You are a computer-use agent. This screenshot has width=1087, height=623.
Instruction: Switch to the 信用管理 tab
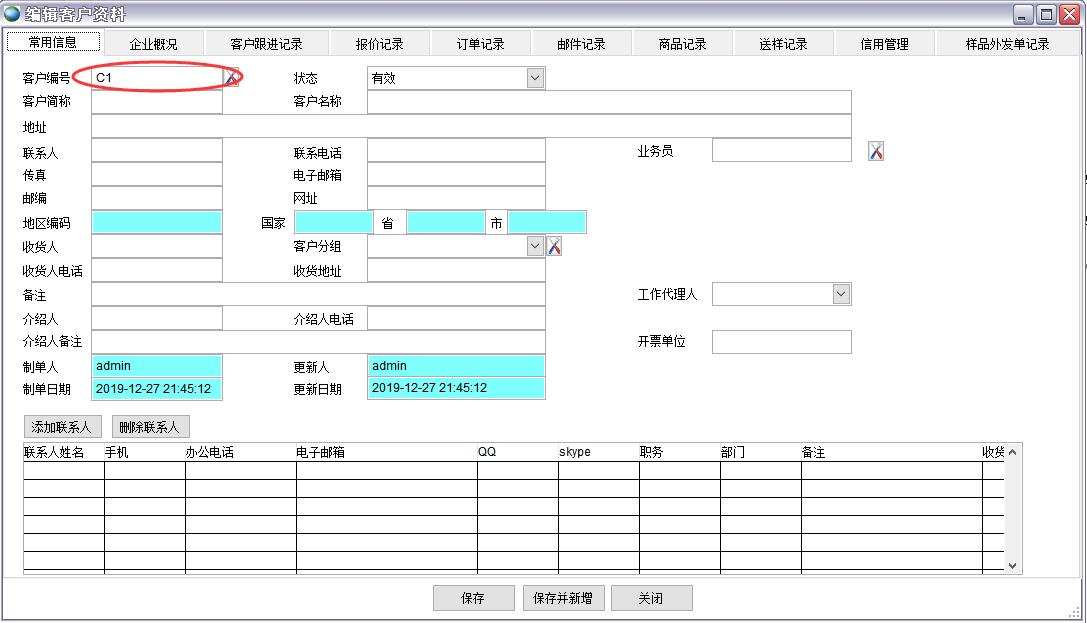pos(885,44)
